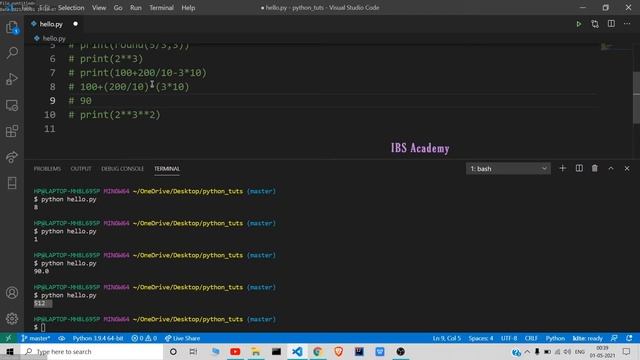Click the master branch indicator in status bar
This screenshot has height=360, width=640.
click(x=36, y=338)
